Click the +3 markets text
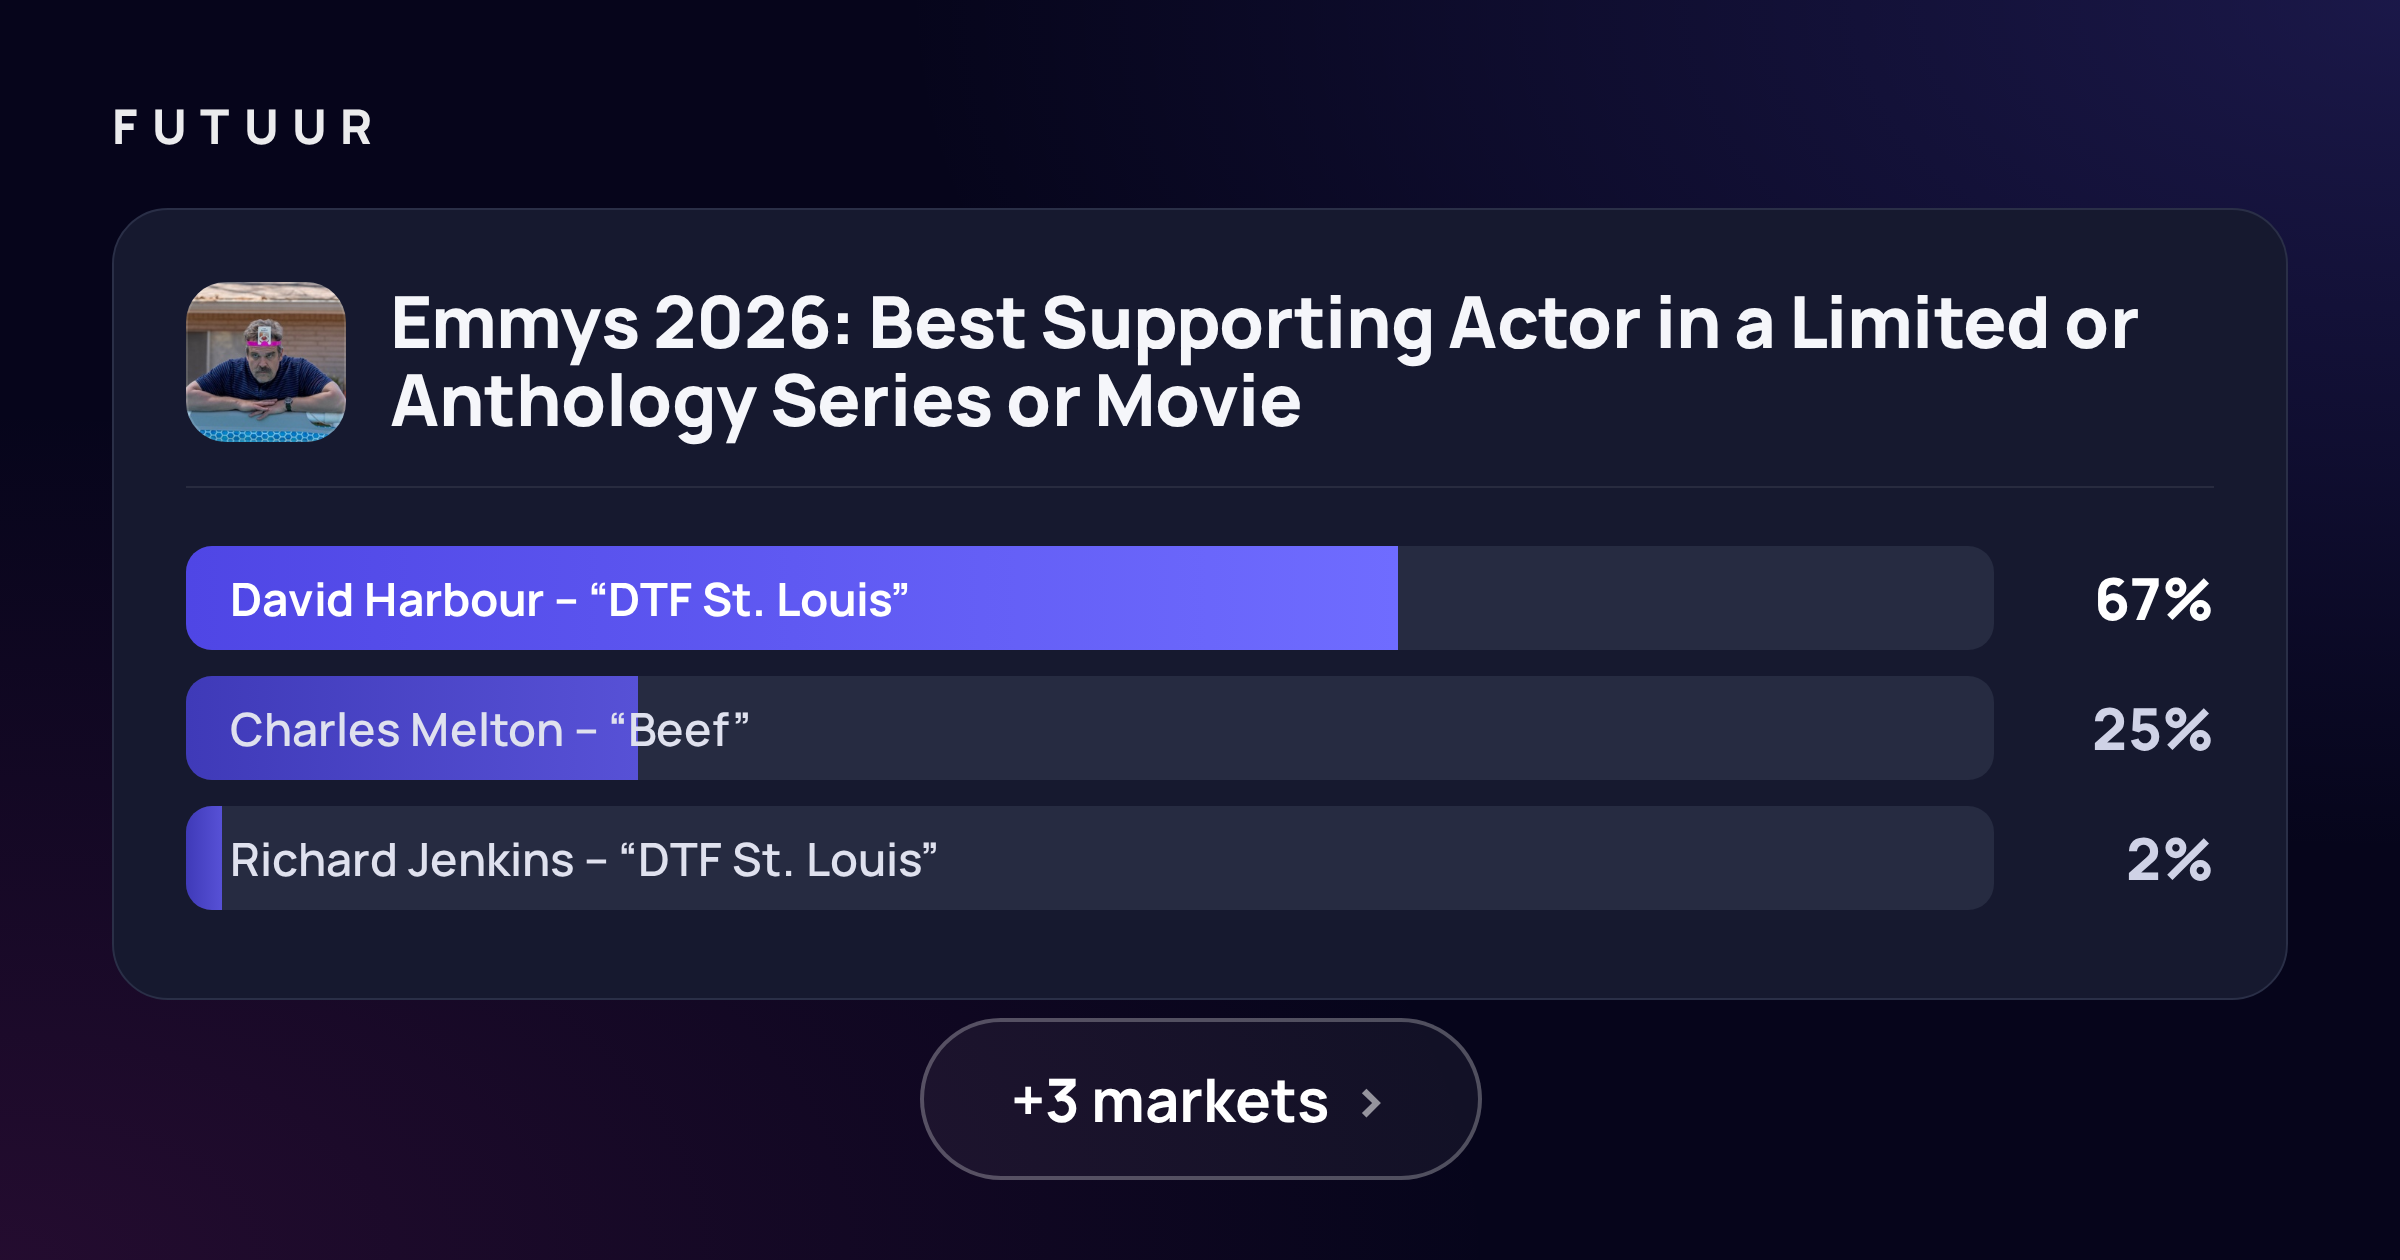The width and height of the screenshot is (2400, 1260). click(1170, 1101)
